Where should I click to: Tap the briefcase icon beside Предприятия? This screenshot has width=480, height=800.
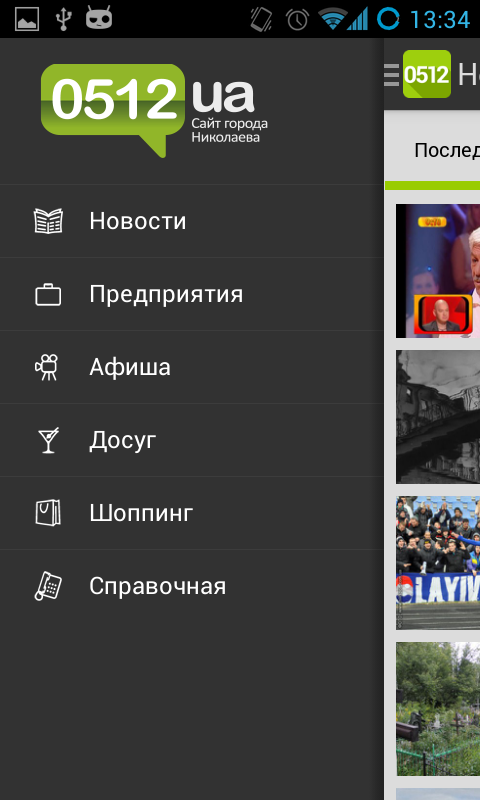(x=48, y=295)
